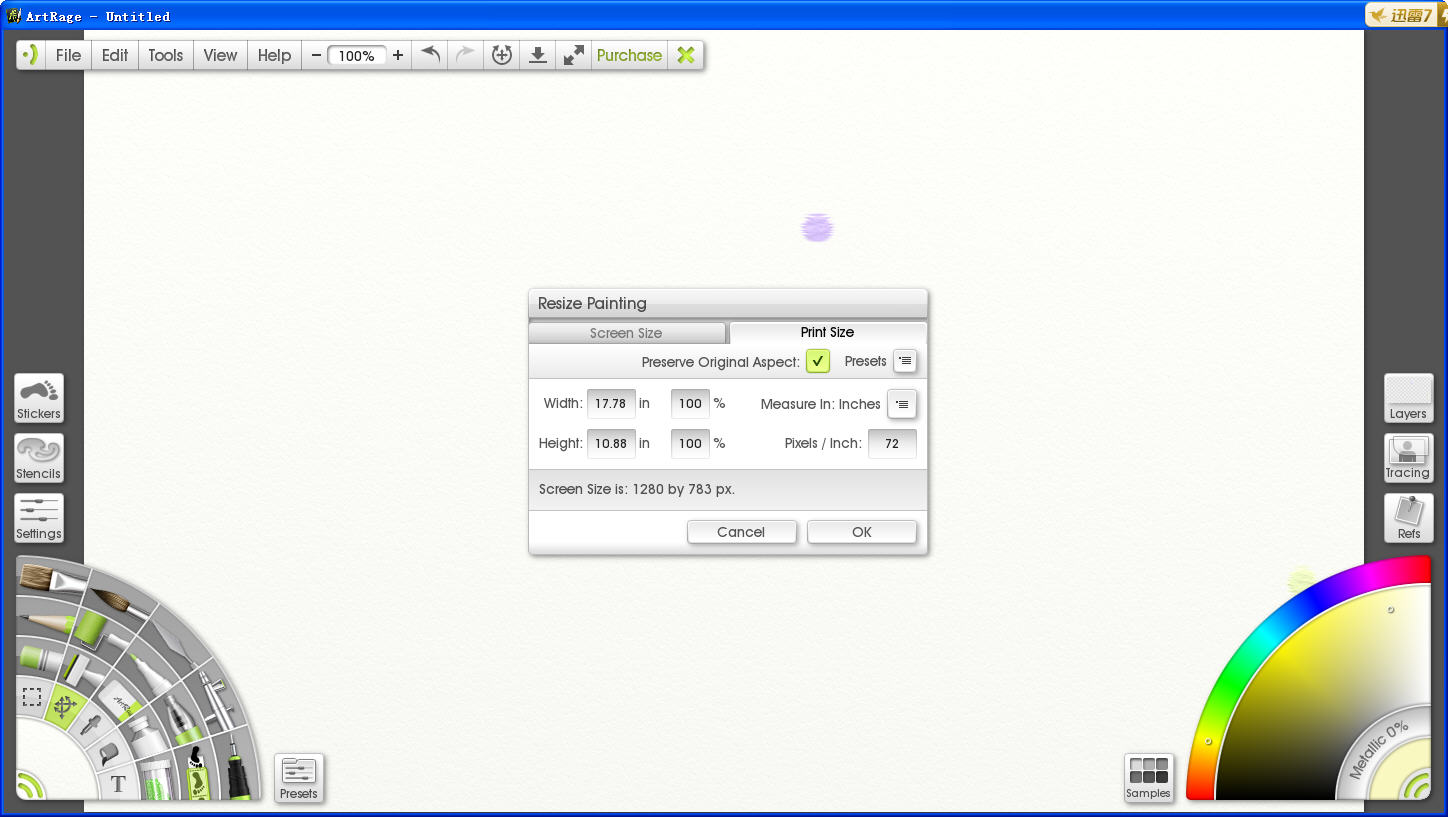Open the tool Presets panel

[299, 778]
